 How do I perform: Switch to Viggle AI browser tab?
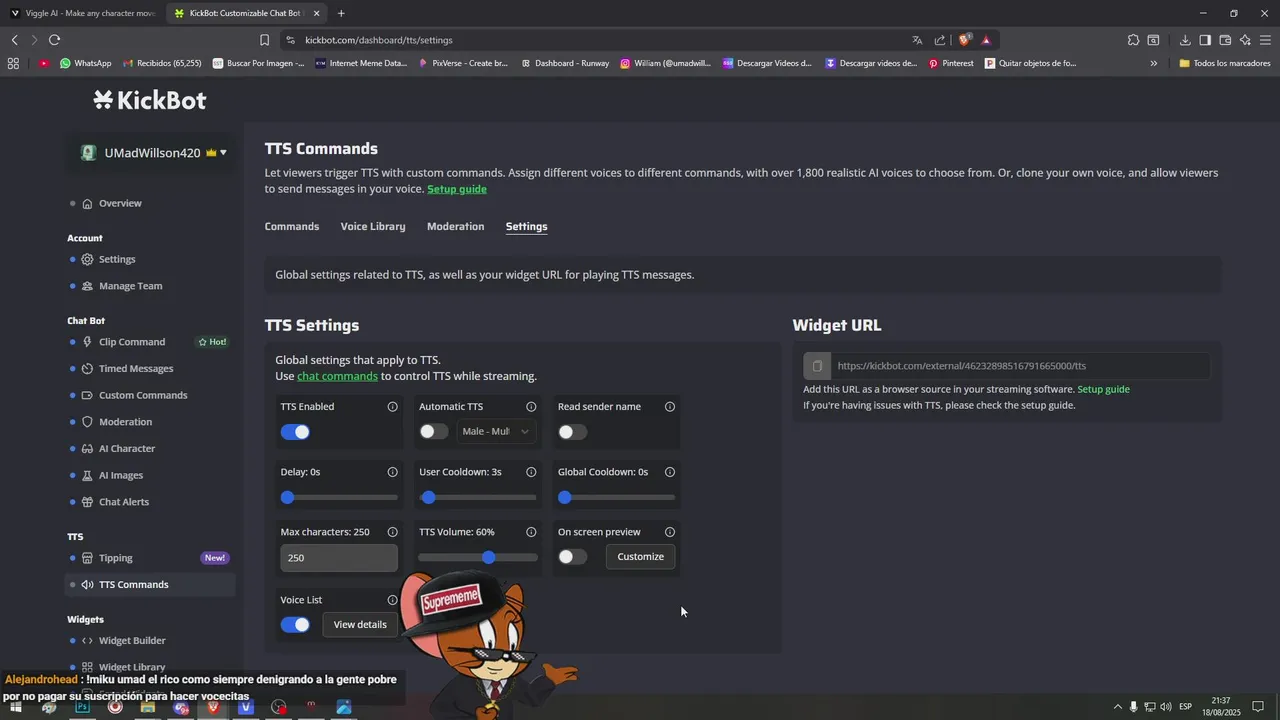pos(83,13)
